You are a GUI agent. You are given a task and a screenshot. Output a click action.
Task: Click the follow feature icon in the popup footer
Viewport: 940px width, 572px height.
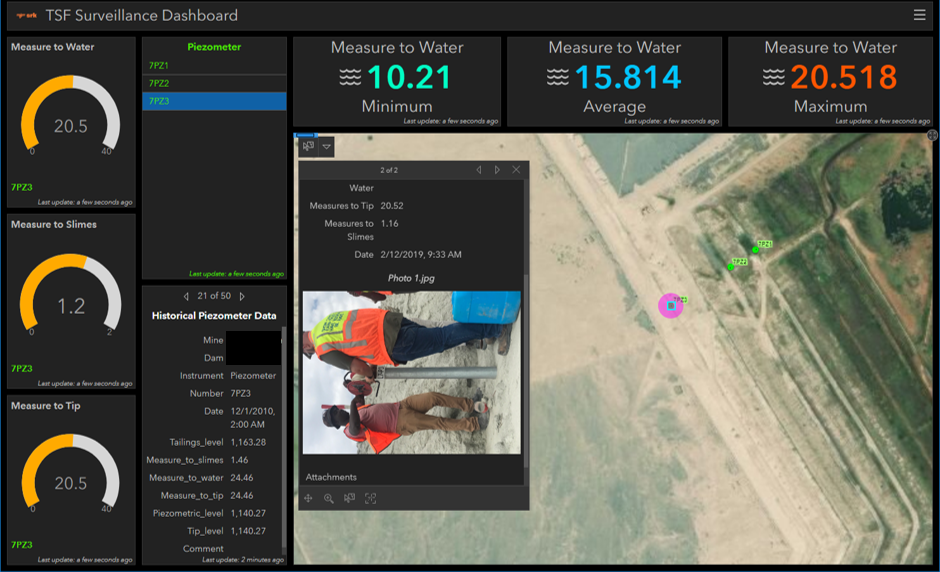click(x=370, y=498)
